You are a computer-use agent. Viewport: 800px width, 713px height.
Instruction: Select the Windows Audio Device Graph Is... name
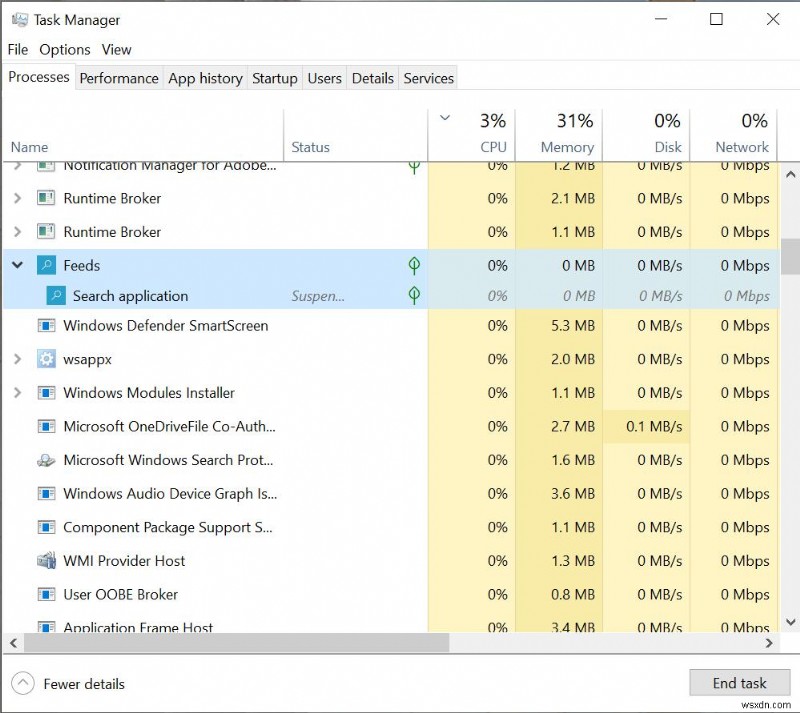tap(170, 494)
